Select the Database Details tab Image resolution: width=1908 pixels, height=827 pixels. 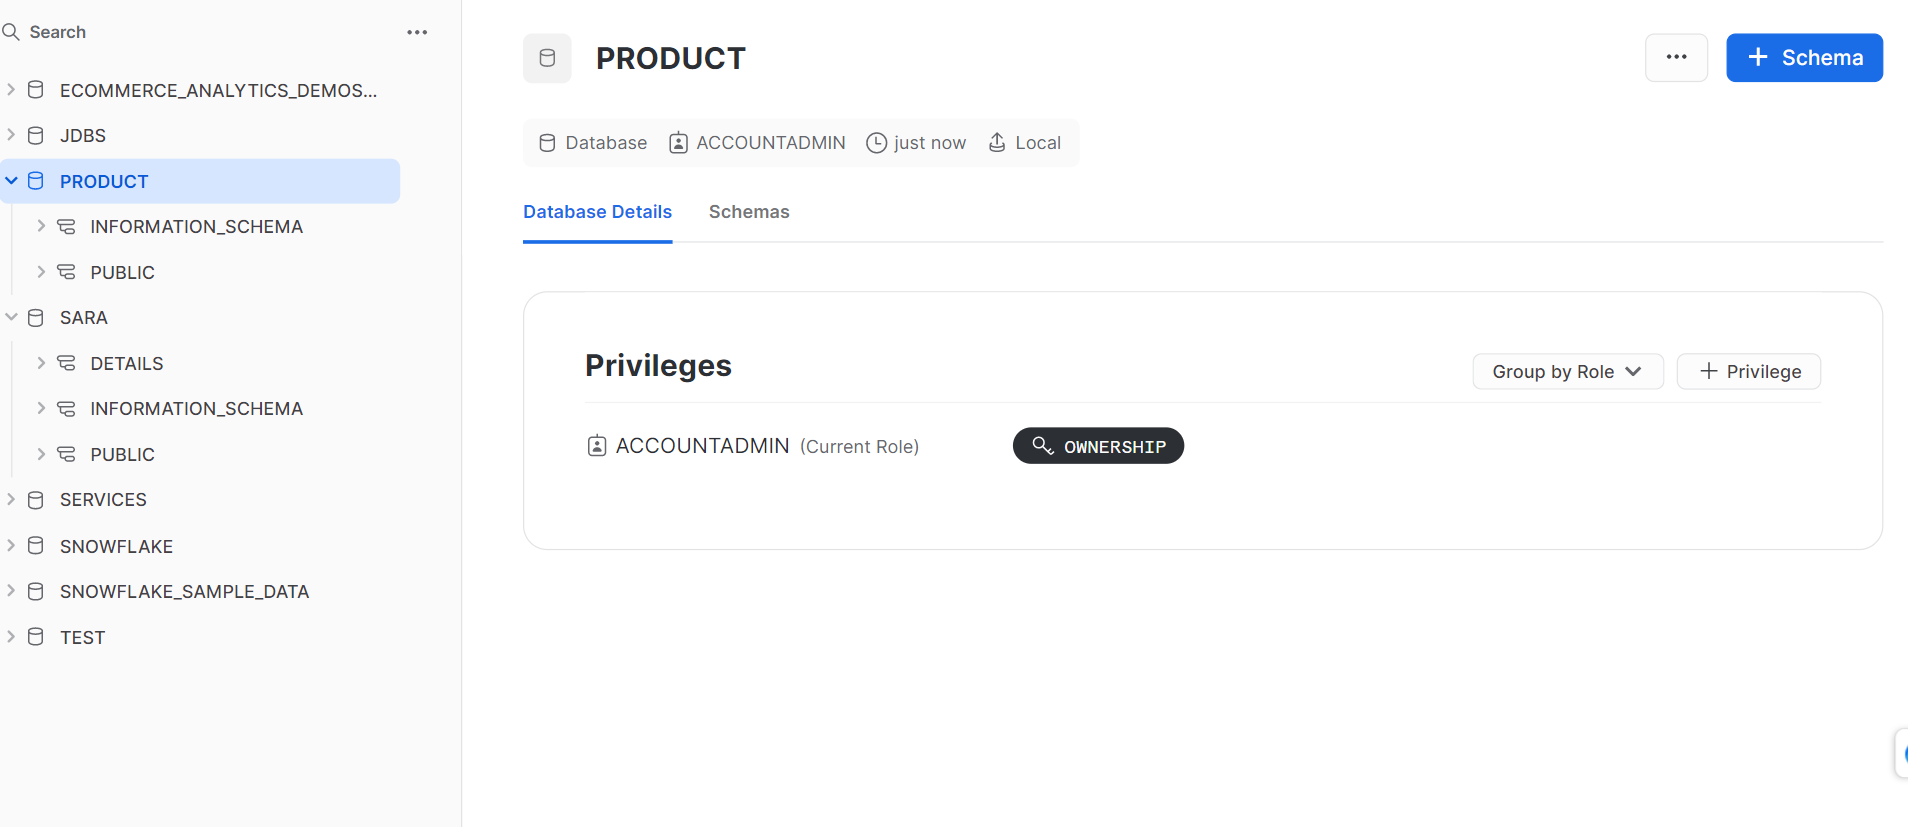point(597,212)
